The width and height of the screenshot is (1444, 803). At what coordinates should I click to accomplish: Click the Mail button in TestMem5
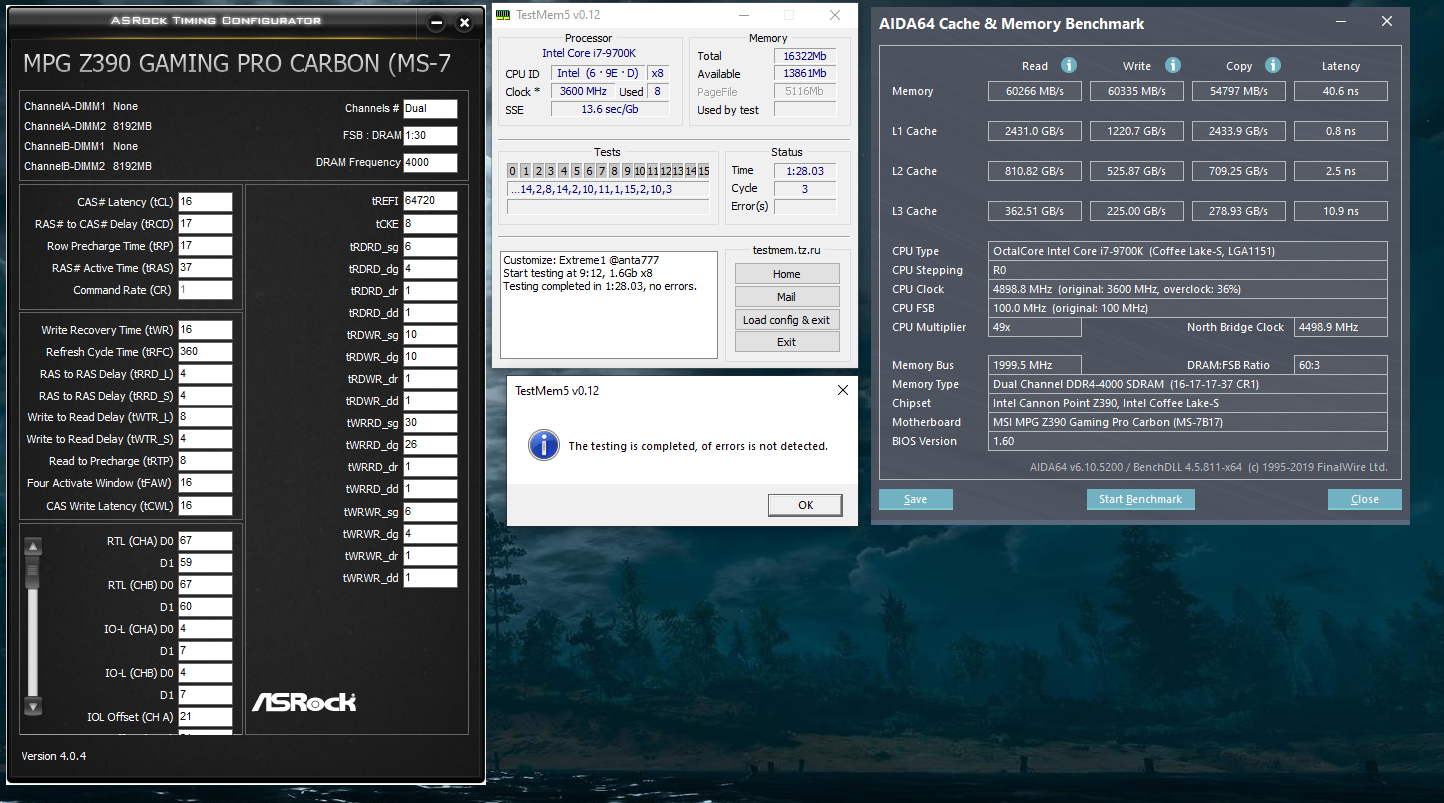coord(787,297)
